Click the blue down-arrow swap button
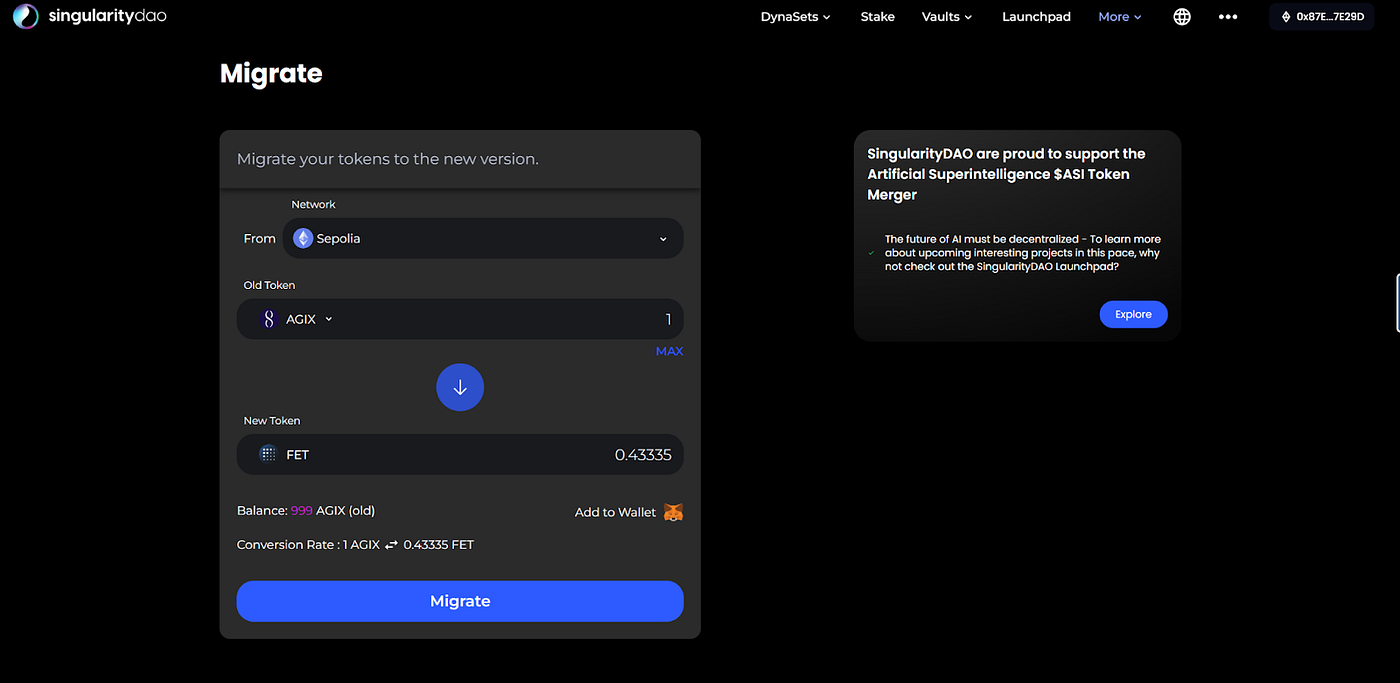The height and width of the screenshot is (683, 1400). [460, 387]
